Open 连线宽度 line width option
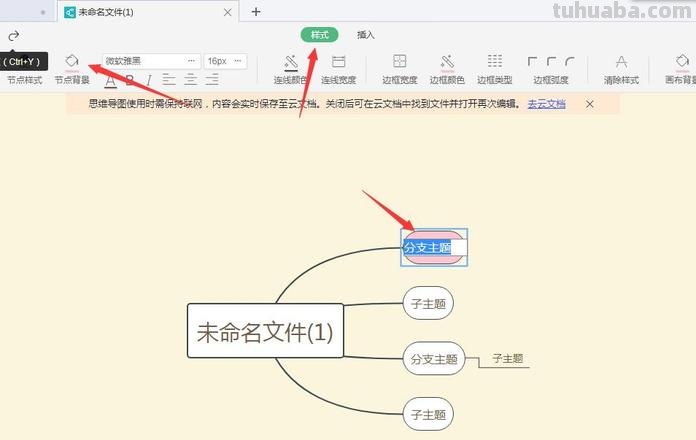696x440 pixels. point(338,69)
